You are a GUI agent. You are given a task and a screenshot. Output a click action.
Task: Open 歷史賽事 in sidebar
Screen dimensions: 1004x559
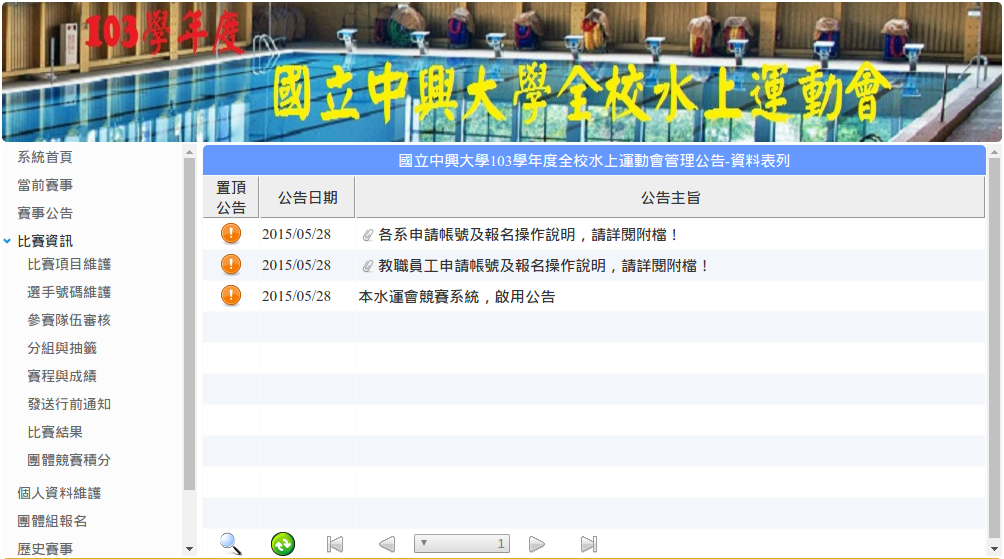[x=45, y=549]
